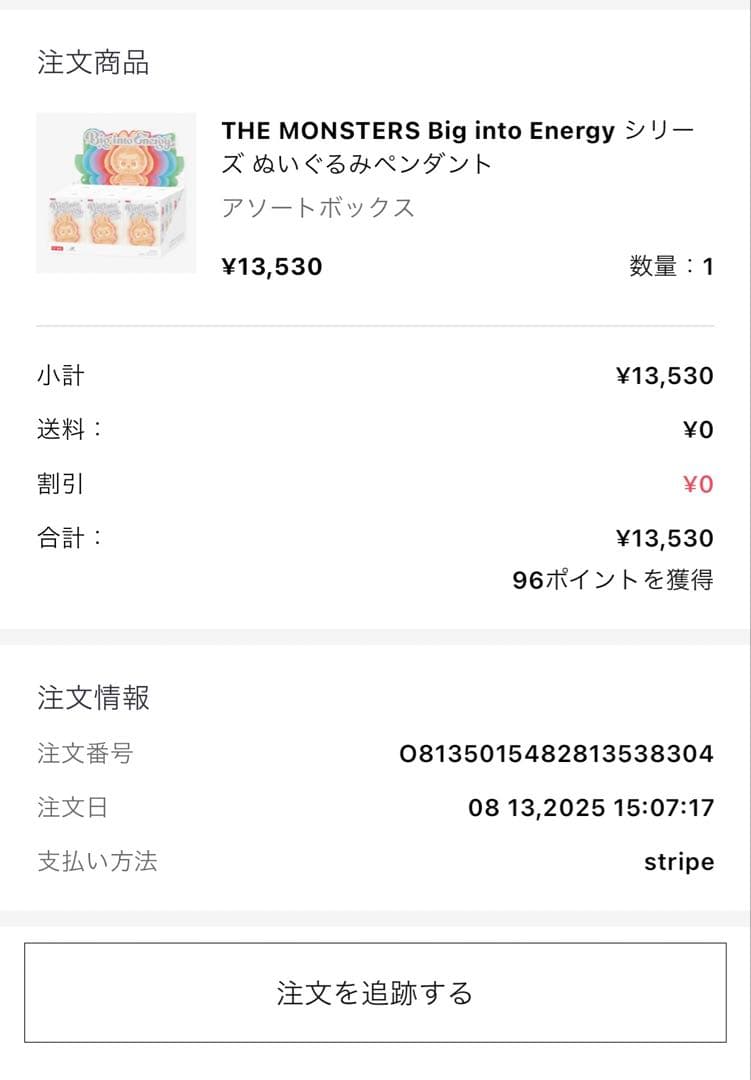This screenshot has height=1080, width=751.
Task: Open THE MONSTERS Big into Energy product title
Action: [458, 146]
